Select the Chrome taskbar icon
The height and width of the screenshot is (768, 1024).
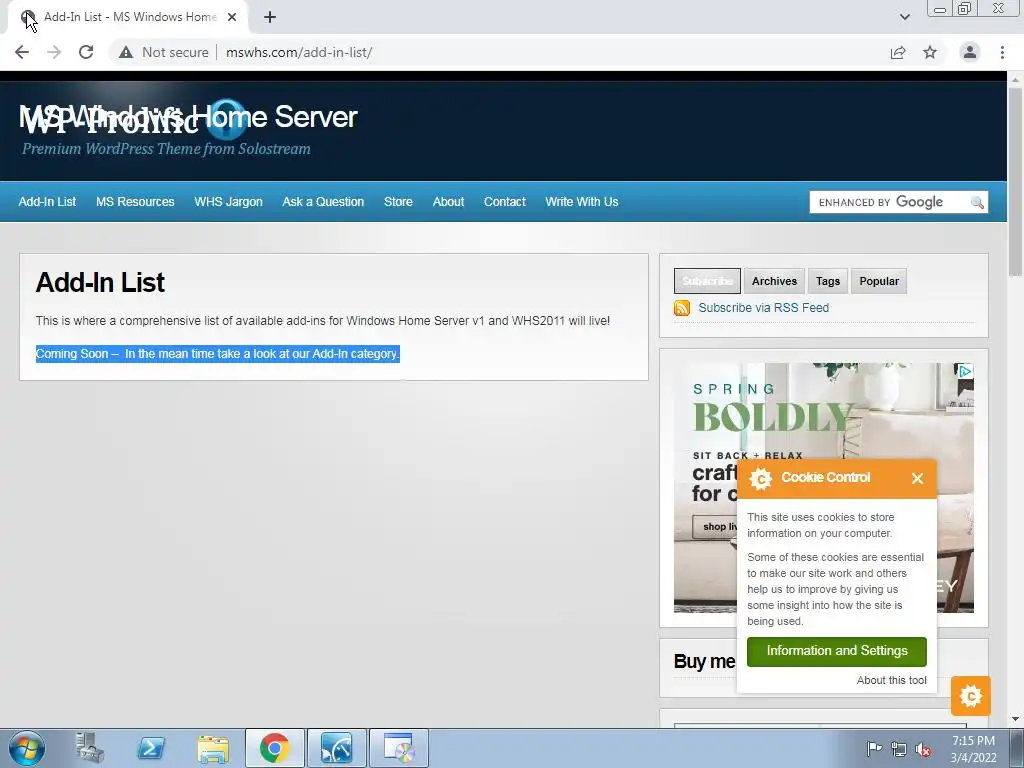(274, 748)
